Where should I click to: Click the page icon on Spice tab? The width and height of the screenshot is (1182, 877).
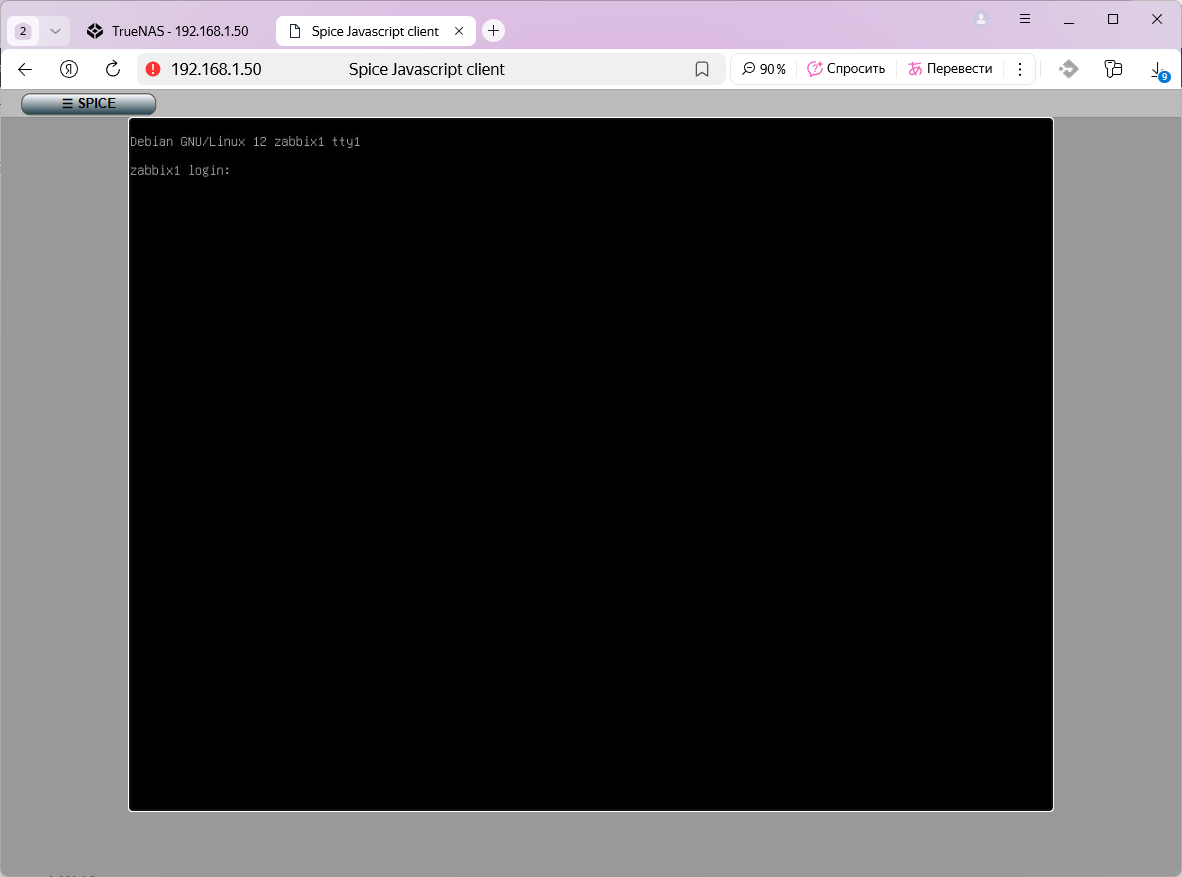(x=296, y=31)
